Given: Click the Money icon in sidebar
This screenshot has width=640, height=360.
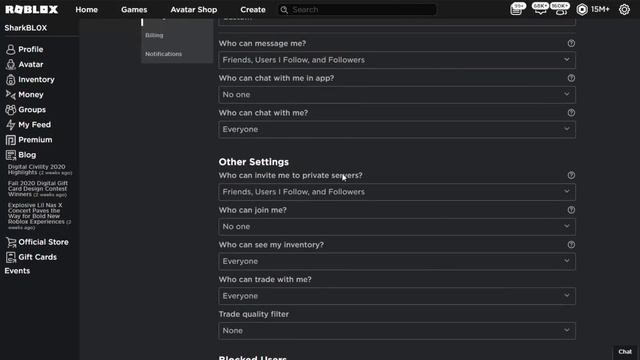Looking at the screenshot, I should click(x=11, y=95).
